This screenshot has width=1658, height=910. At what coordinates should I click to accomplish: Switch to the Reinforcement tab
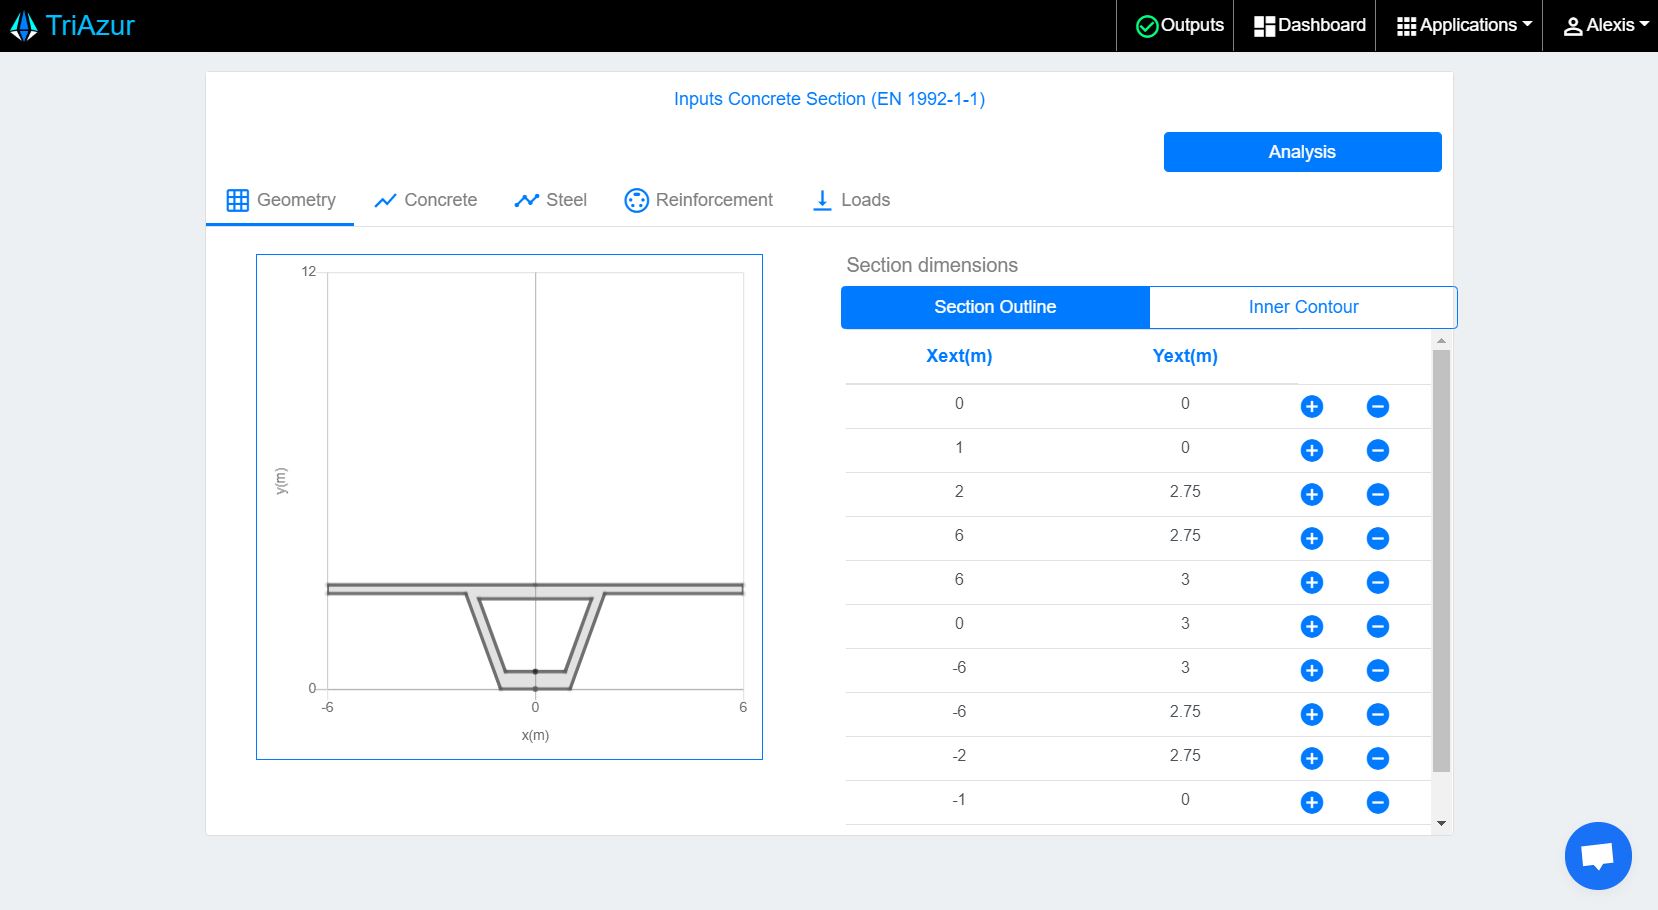(x=698, y=200)
